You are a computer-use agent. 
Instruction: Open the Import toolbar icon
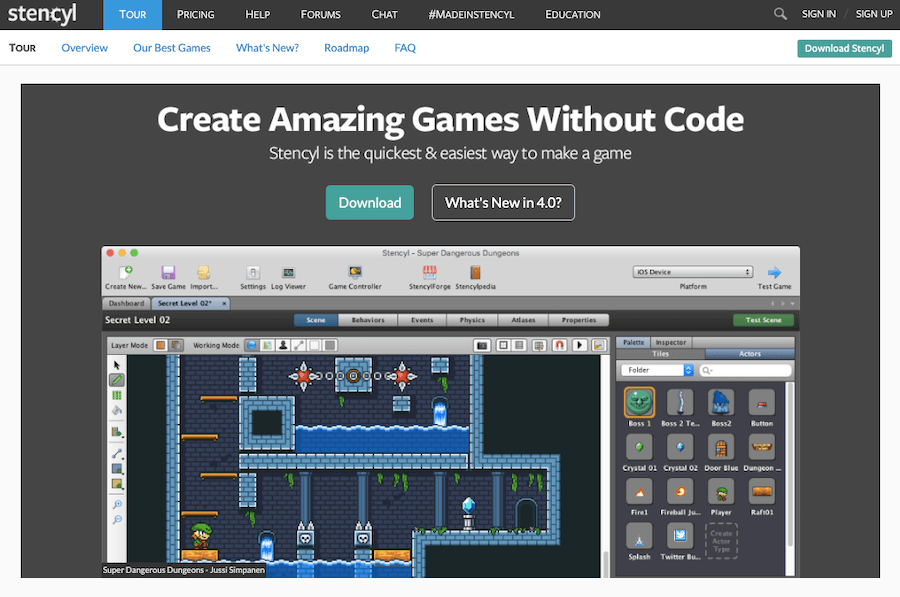coord(204,272)
